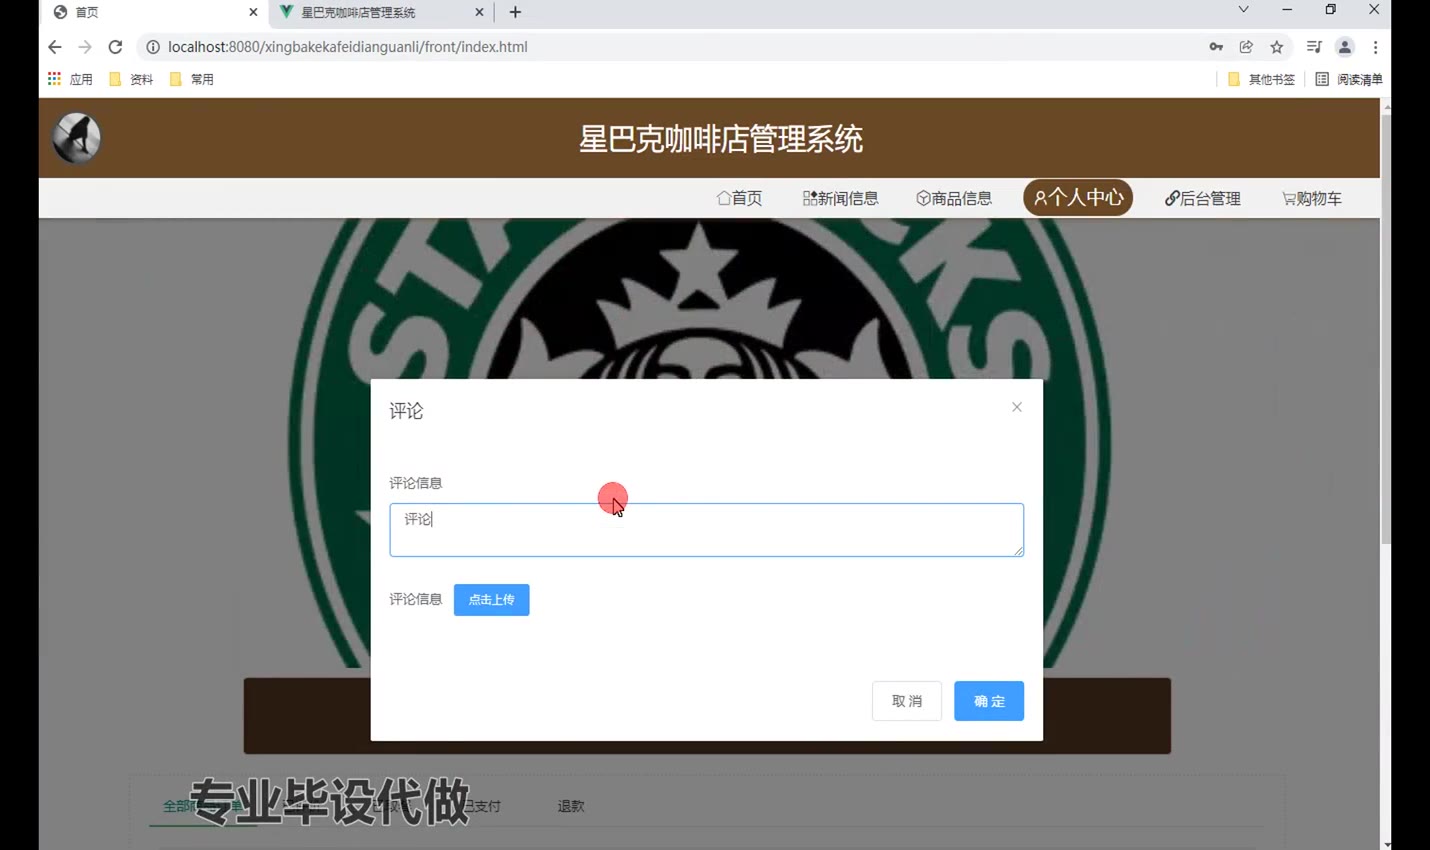The height and width of the screenshot is (850, 1430).
Task: Open the 其他书签 bookmarks folder
Action: click(1261, 79)
